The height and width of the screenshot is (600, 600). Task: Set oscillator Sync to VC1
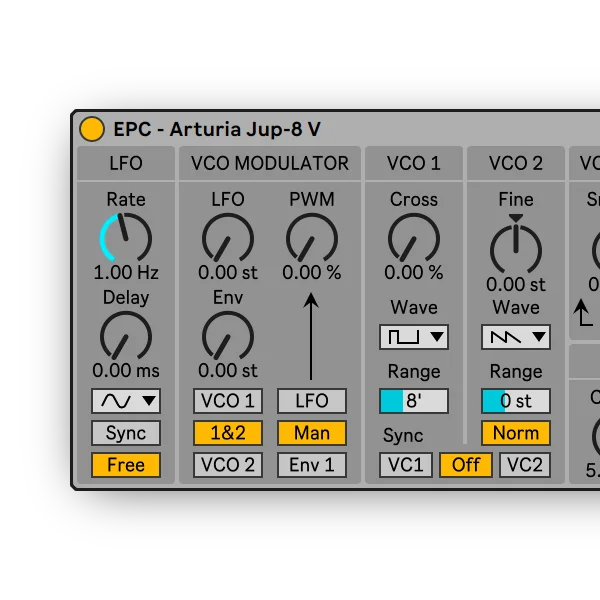click(x=406, y=465)
